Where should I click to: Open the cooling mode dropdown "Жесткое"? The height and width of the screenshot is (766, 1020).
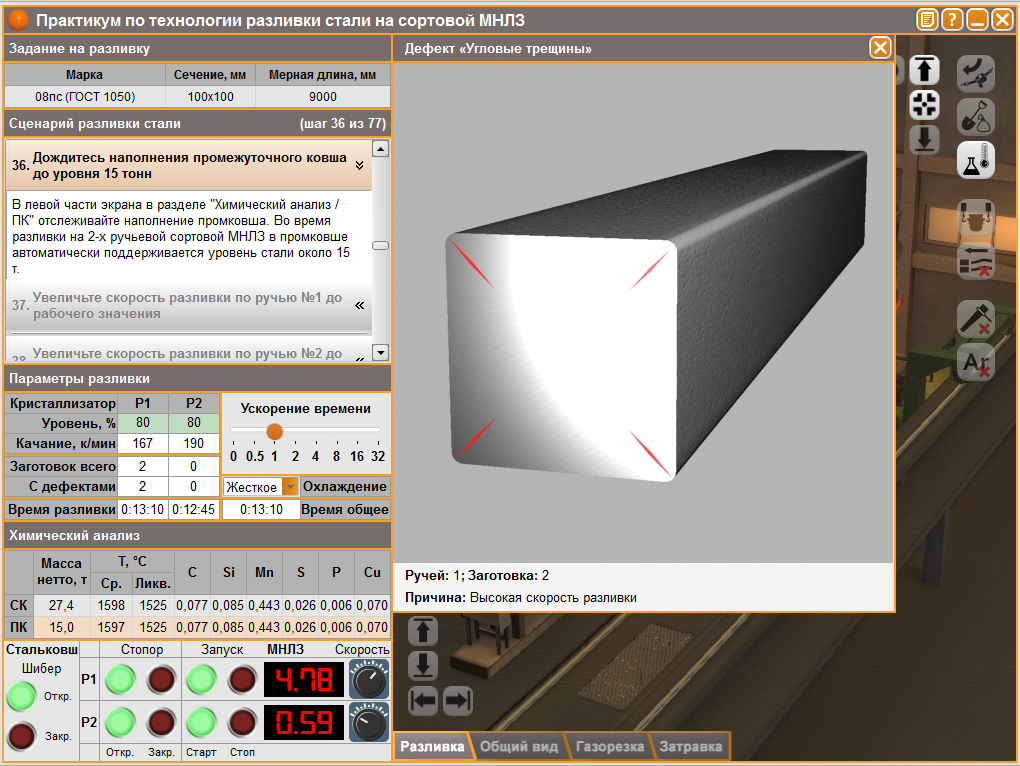point(260,486)
